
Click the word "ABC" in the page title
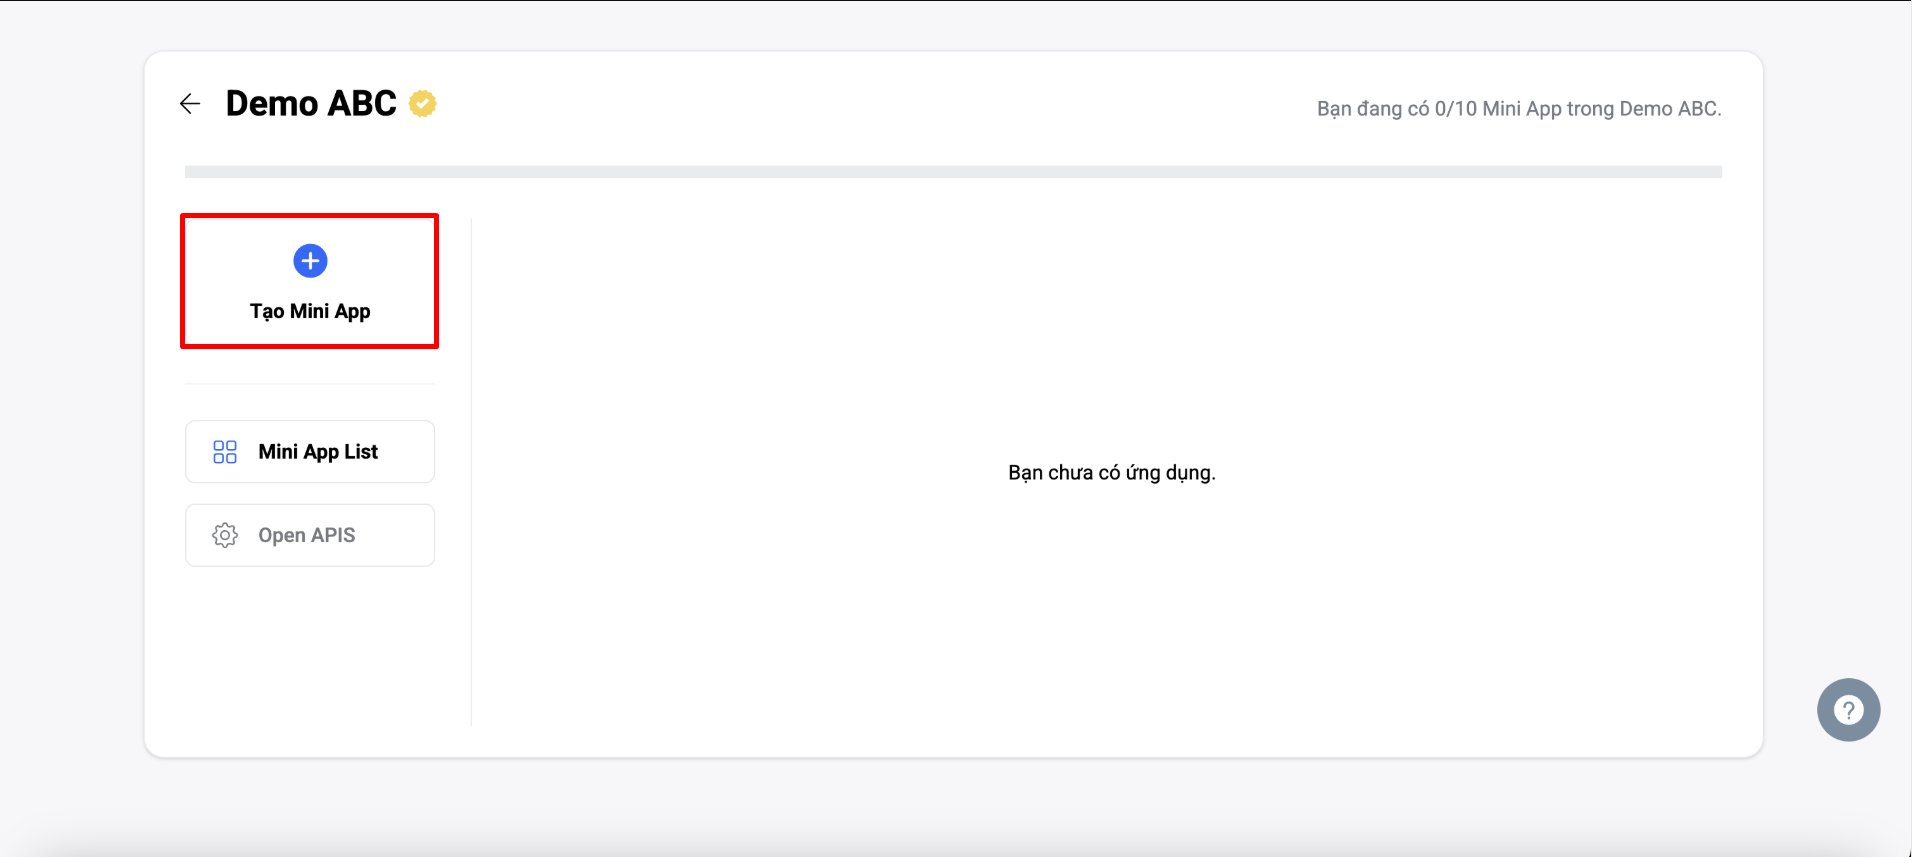point(362,104)
